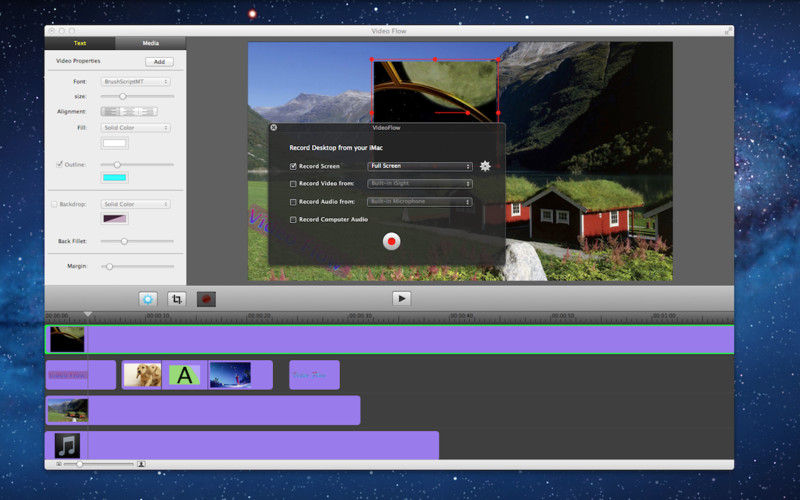Open the Built-in iSight dropdown
The width and height of the screenshot is (800, 500).
420,184
